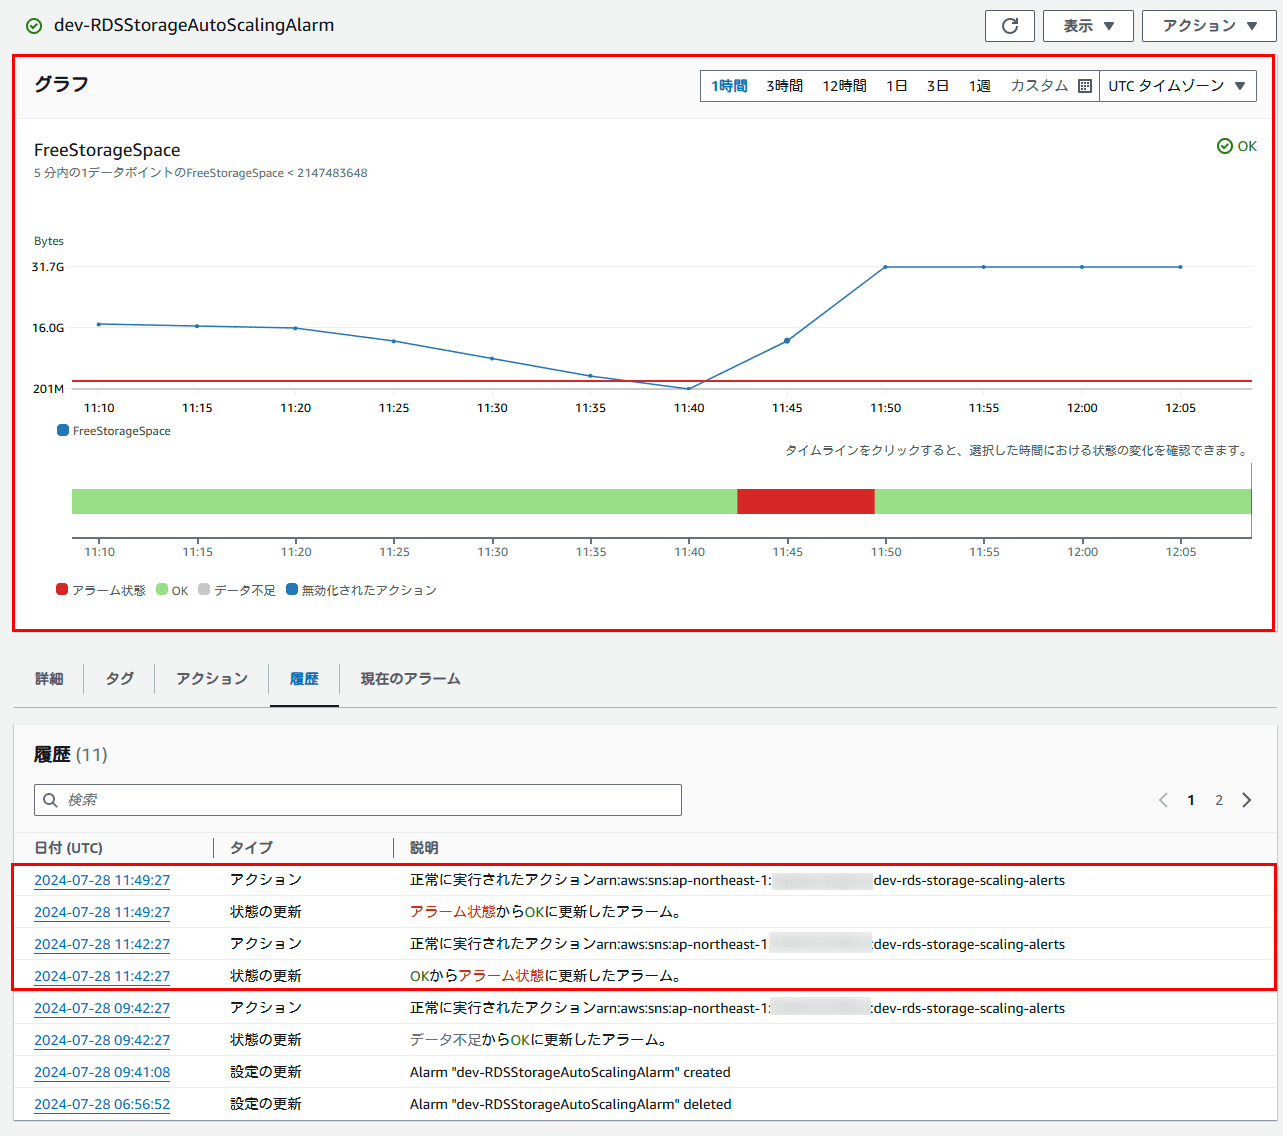
Task: Click the gray データ不足 legend swatch
Action: click(204, 590)
